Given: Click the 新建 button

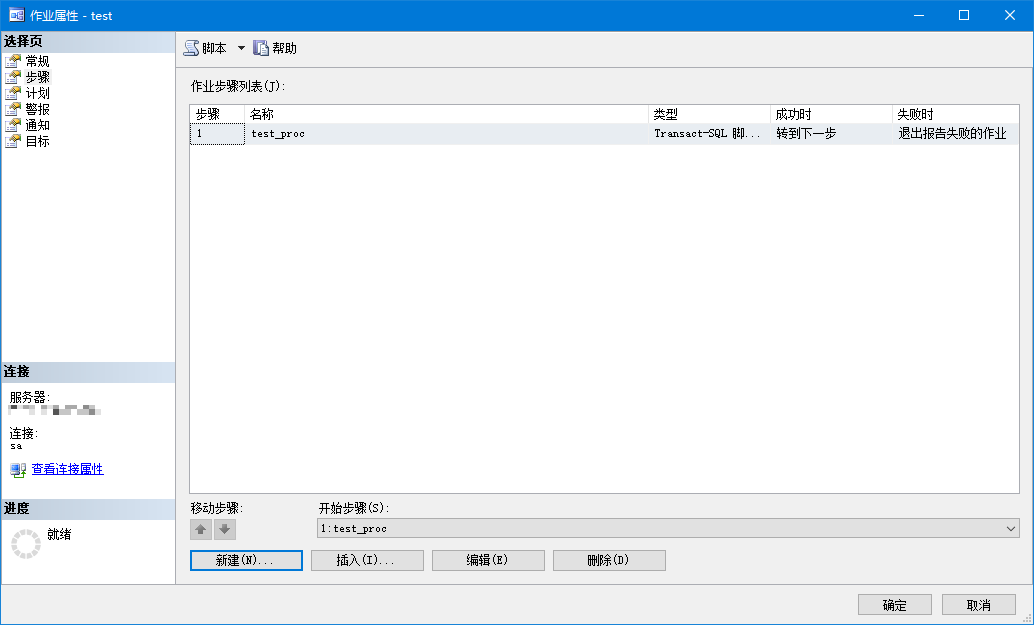Looking at the screenshot, I should click(245, 560).
